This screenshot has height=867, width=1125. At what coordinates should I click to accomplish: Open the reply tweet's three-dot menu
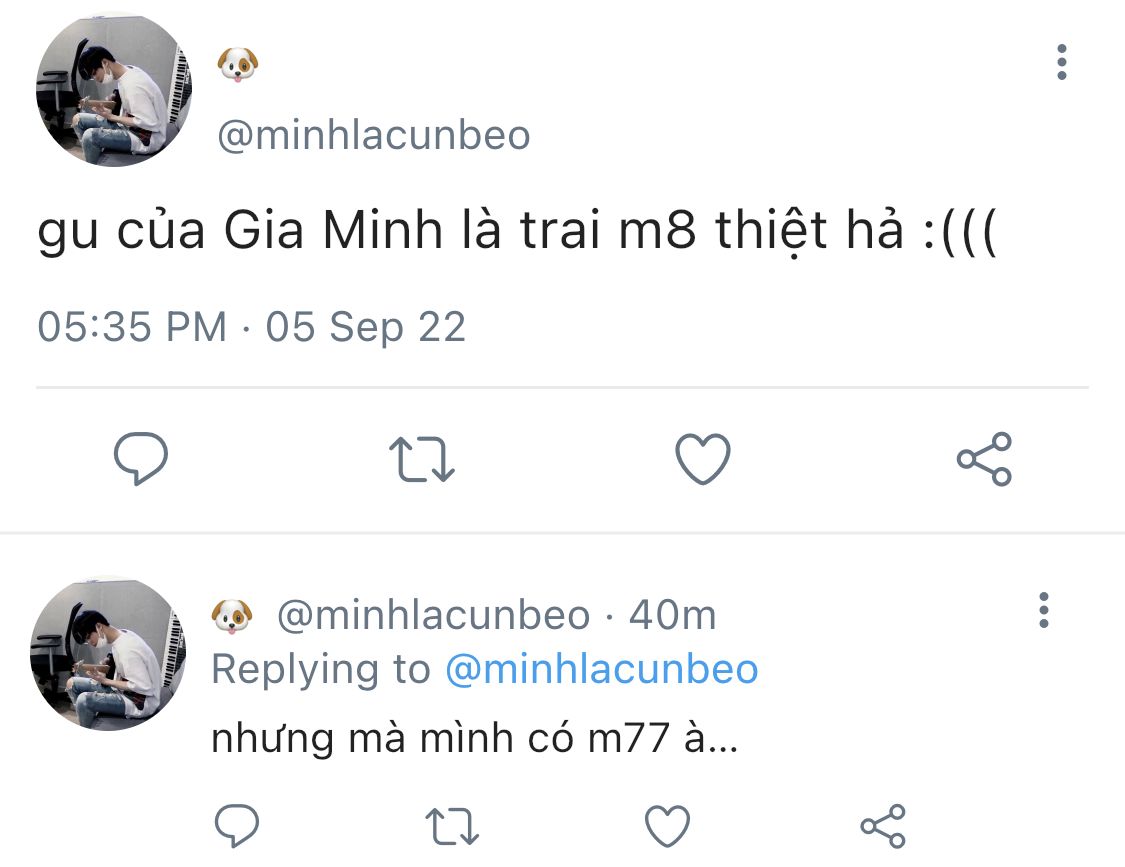pyautogui.click(x=1043, y=610)
